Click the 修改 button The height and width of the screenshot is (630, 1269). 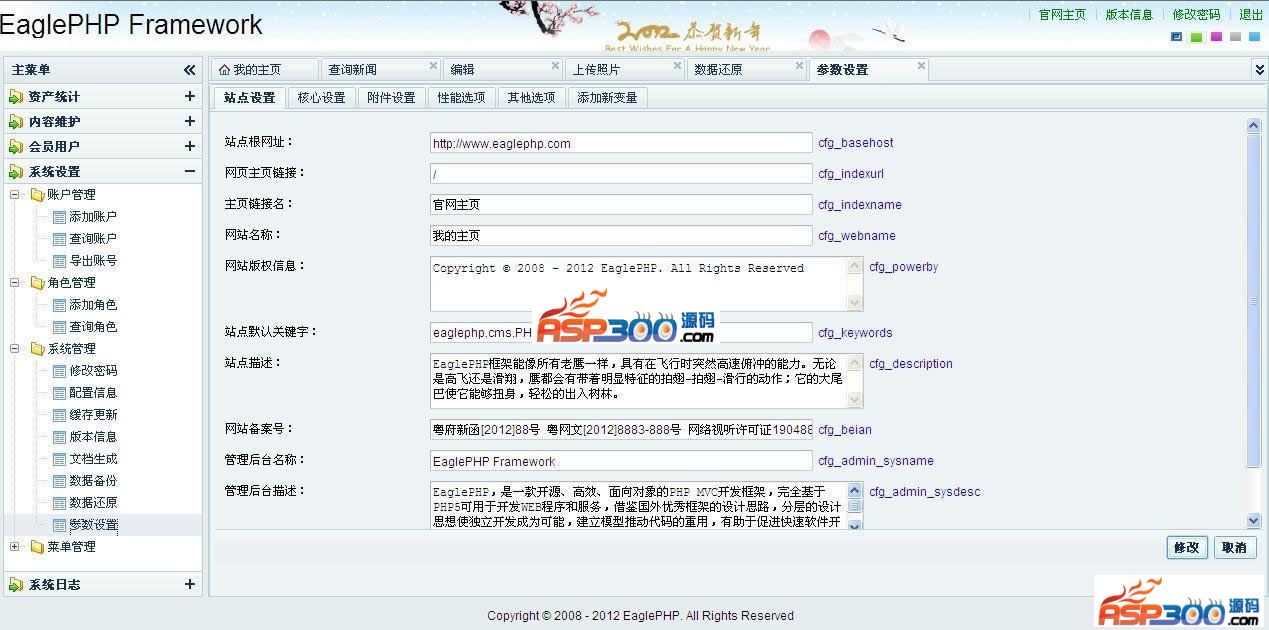(x=1187, y=547)
